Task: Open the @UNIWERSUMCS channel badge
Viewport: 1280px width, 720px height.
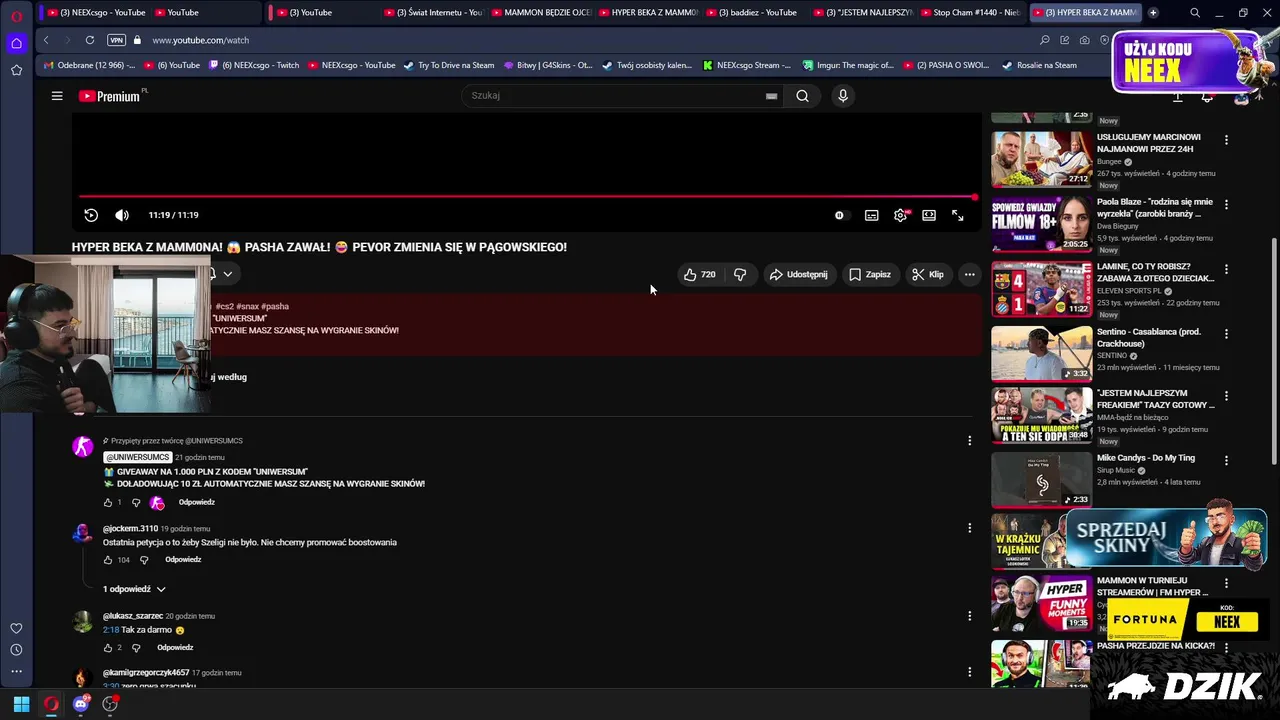Action: [x=138, y=457]
